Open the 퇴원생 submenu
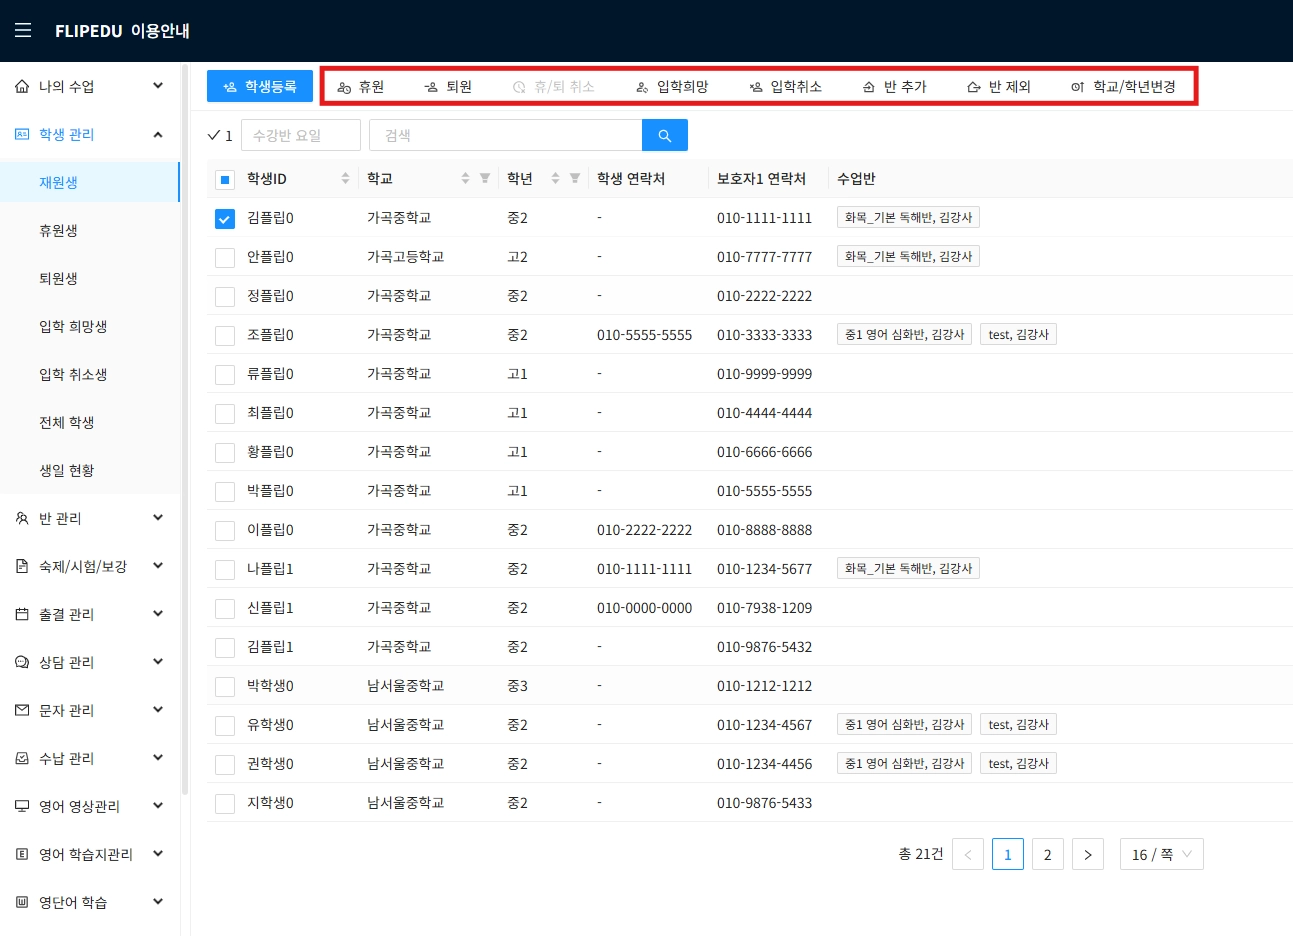Screen dimensions: 1293x936 90,279
